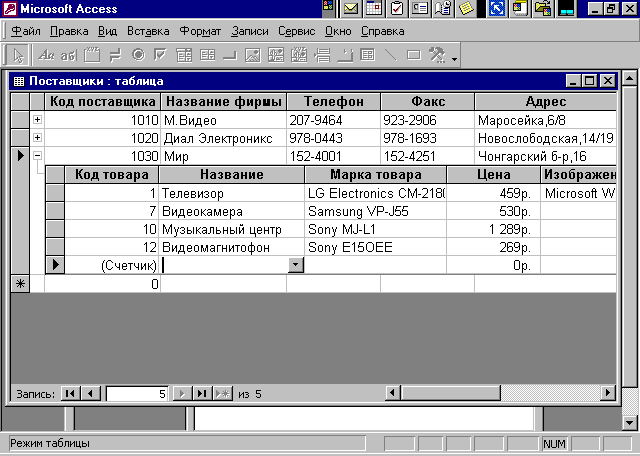
Task: Choose the Option Button (radio) tool
Action: [139, 55]
